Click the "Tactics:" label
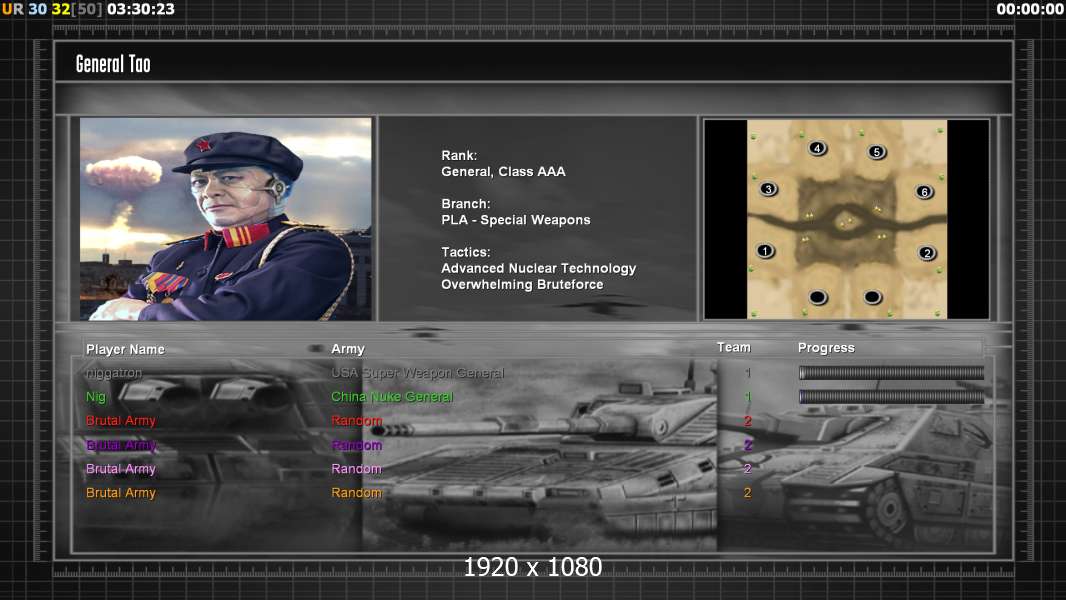 coord(466,252)
